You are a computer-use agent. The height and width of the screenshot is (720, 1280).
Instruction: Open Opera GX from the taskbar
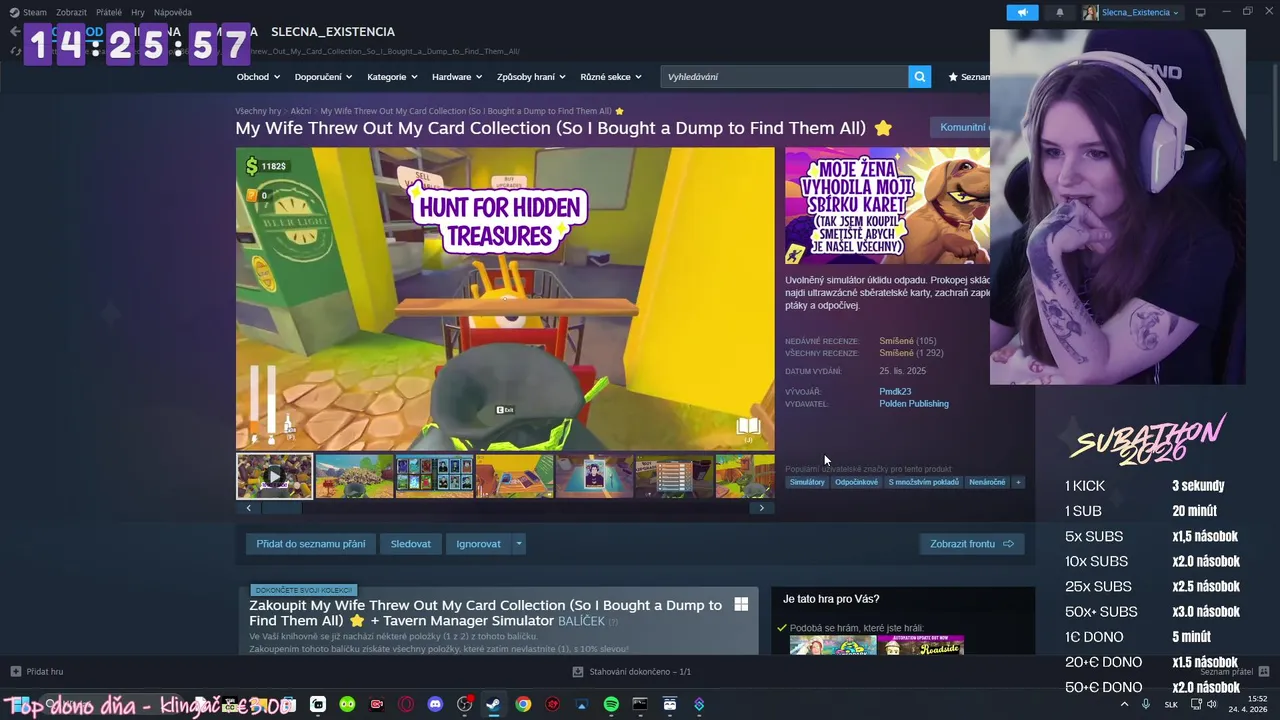coord(406,704)
